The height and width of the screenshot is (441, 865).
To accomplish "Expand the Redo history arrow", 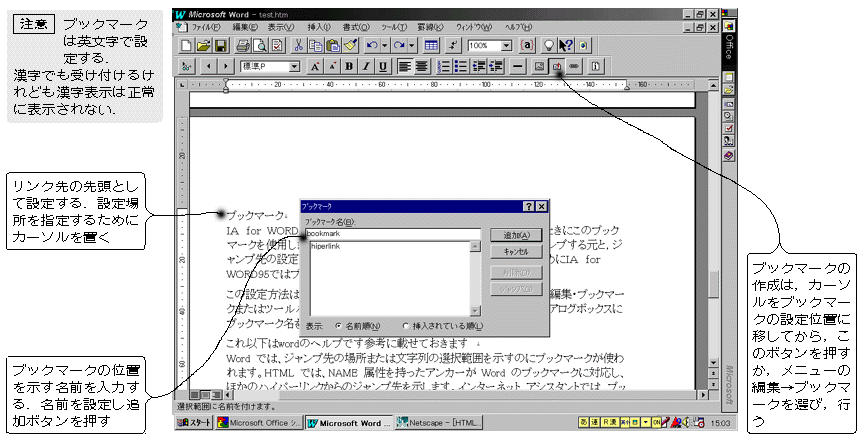I will [x=412, y=45].
